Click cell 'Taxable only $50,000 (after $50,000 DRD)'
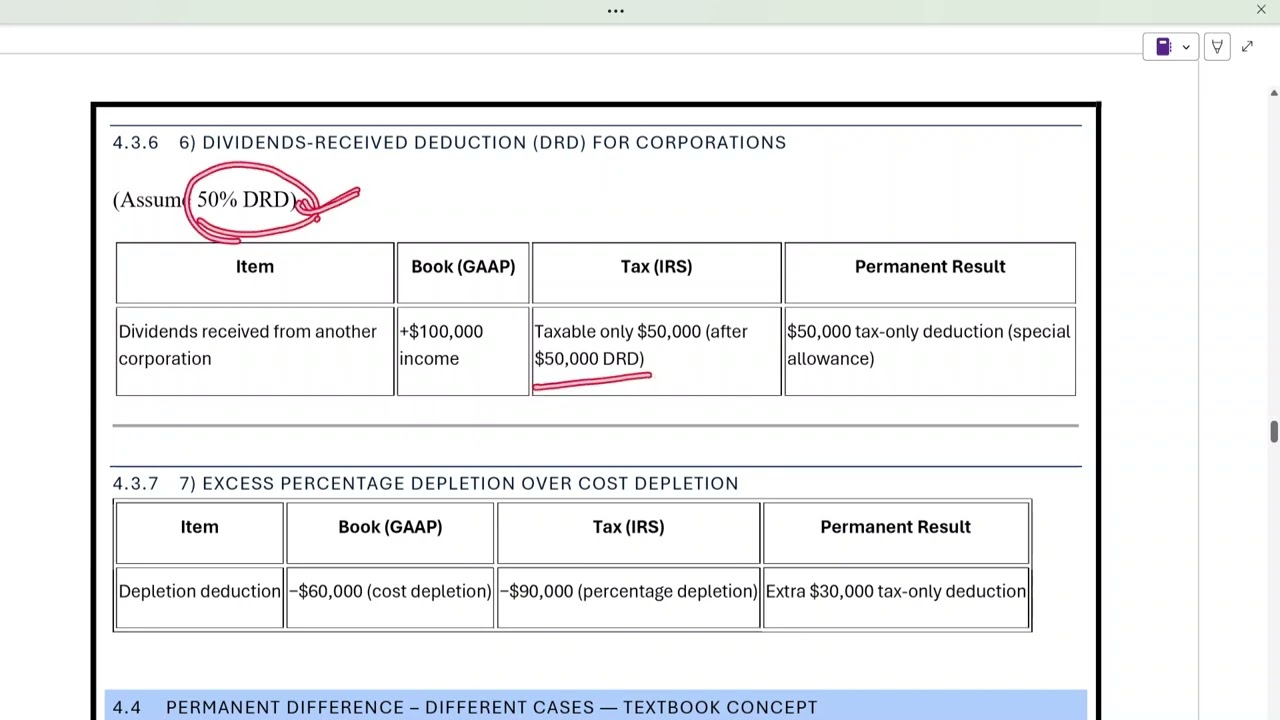The width and height of the screenshot is (1280, 720). pyautogui.click(x=656, y=351)
